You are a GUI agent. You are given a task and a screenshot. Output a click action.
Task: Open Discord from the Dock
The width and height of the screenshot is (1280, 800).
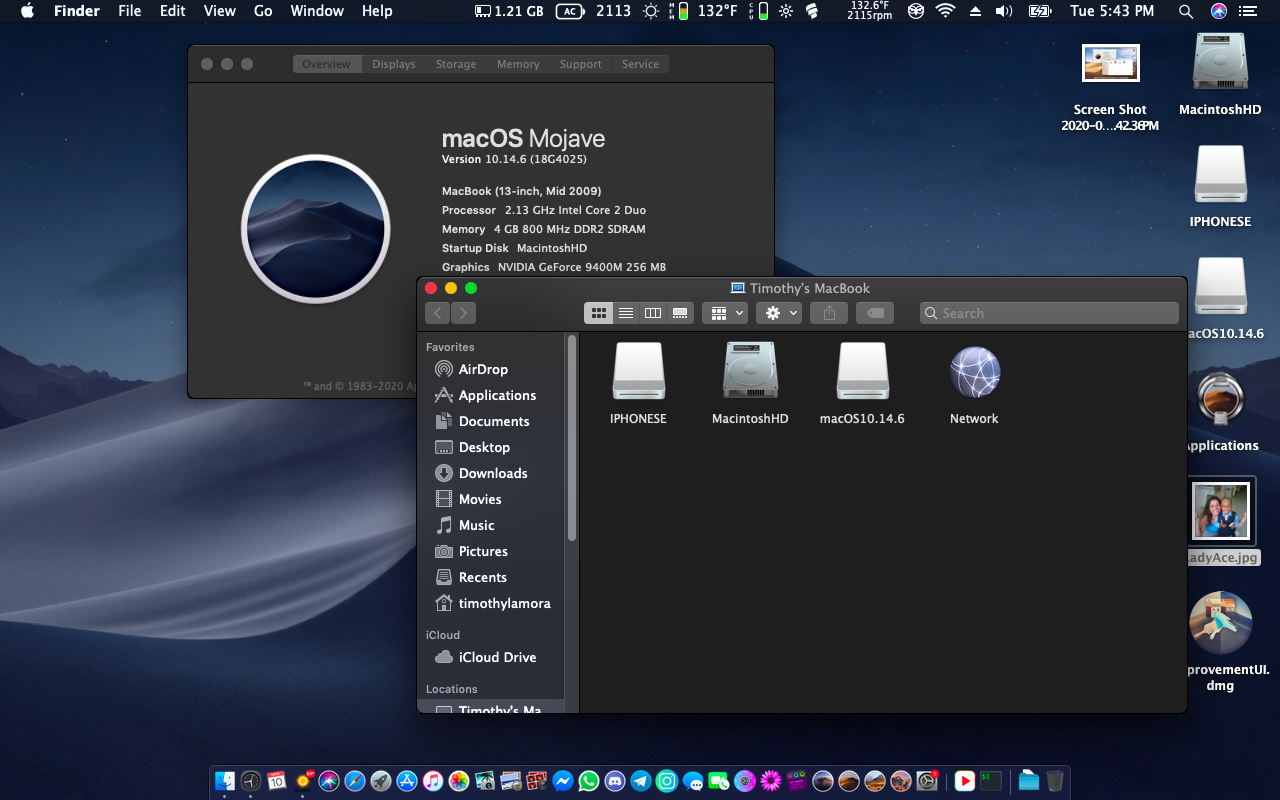pyautogui.click(x=615, y=781)
